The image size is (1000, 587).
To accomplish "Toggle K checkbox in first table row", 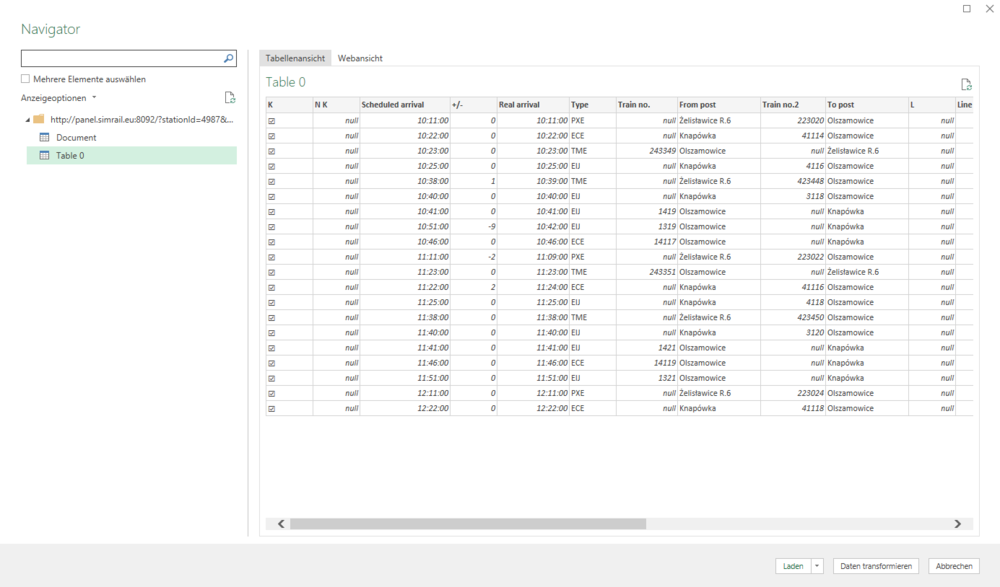I will point(271,121).
